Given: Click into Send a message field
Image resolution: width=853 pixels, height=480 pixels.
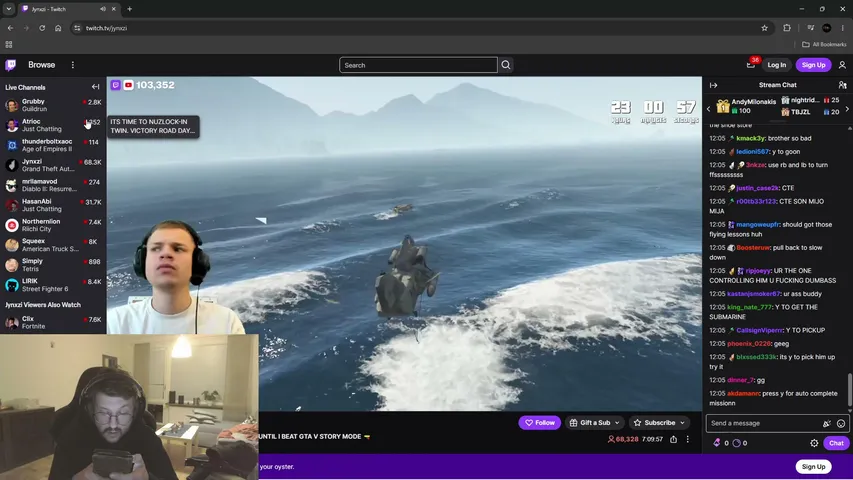Looking at the screenshot, I should point(764,423).
